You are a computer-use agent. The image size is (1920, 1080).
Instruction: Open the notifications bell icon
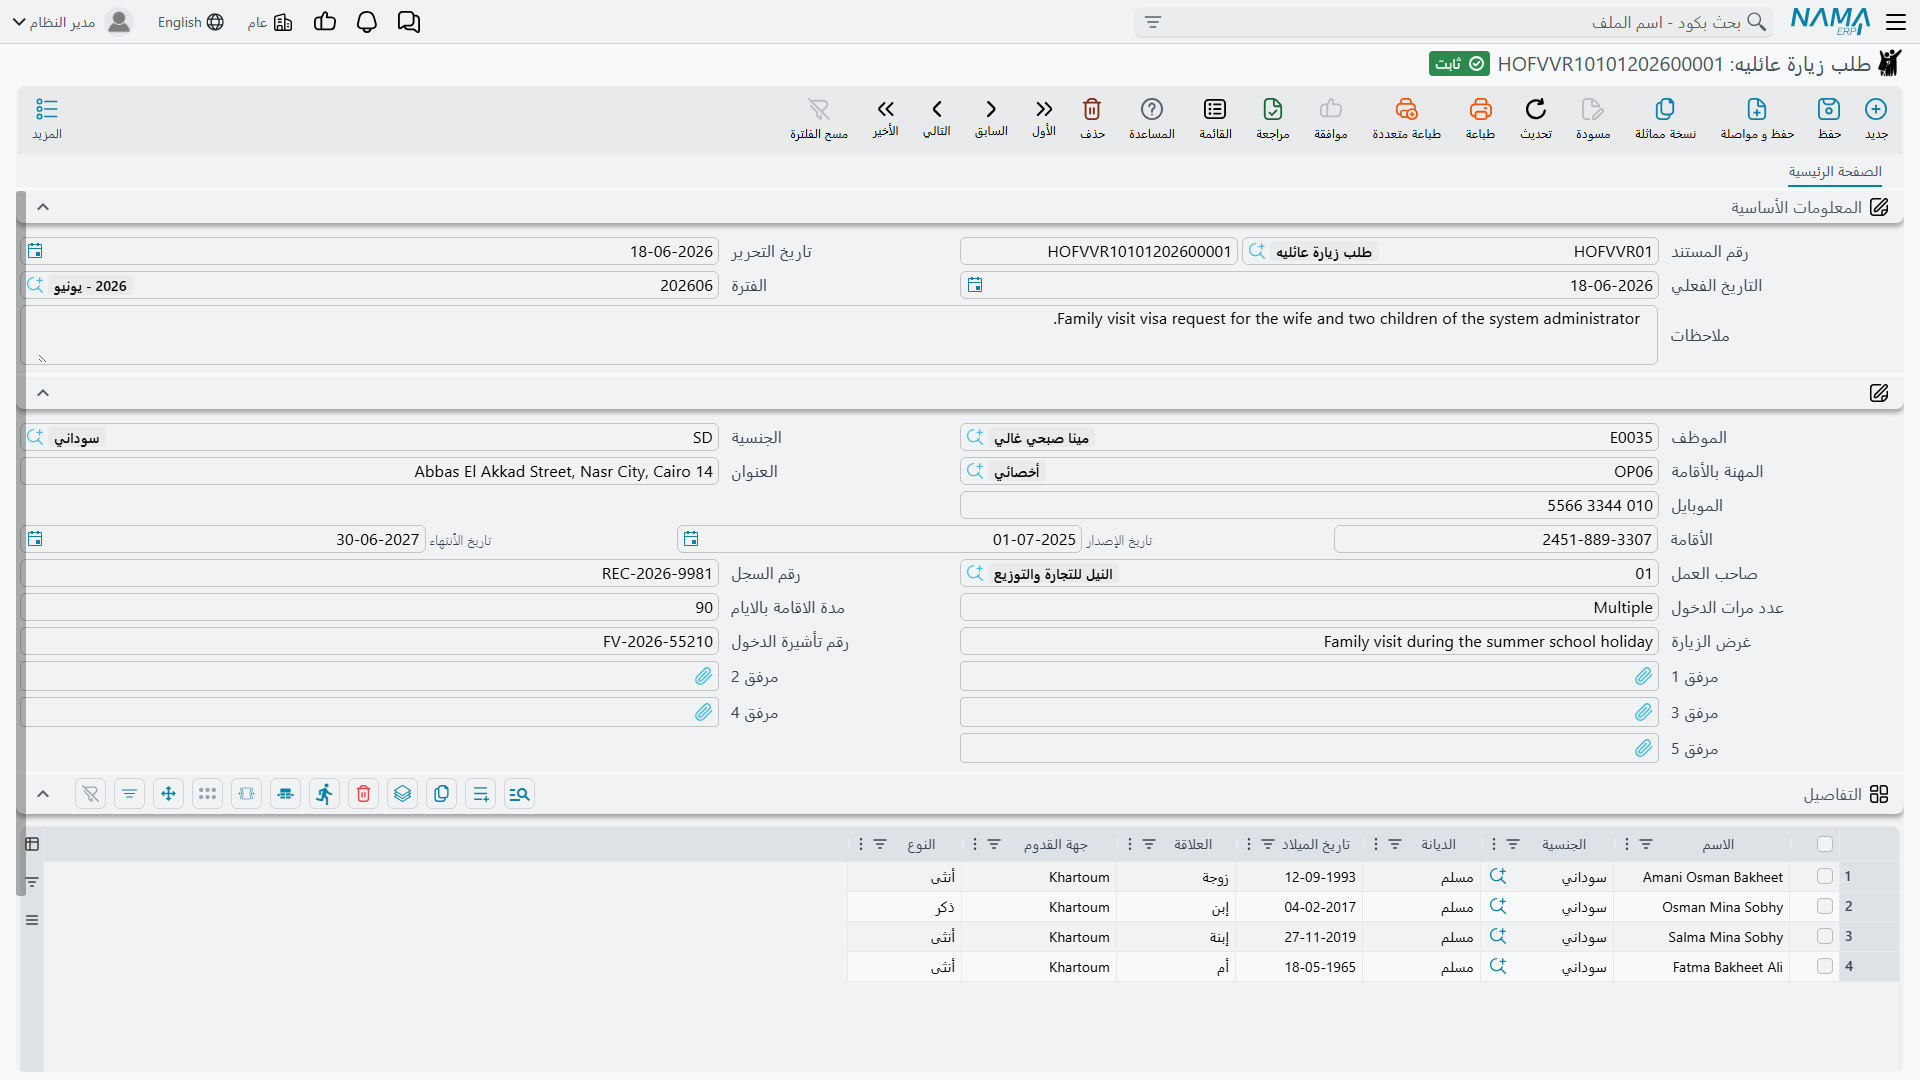[367, 22]
